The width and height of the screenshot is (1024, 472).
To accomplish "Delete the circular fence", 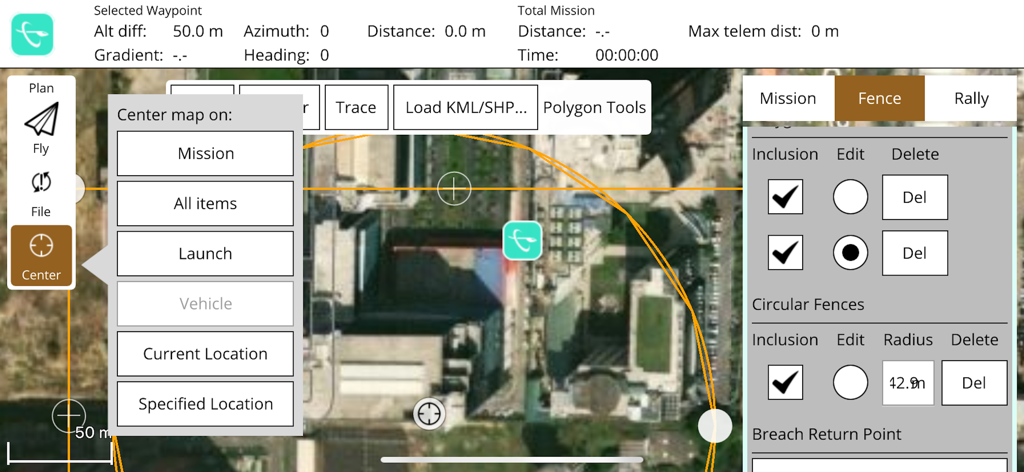I will (974, 383).
